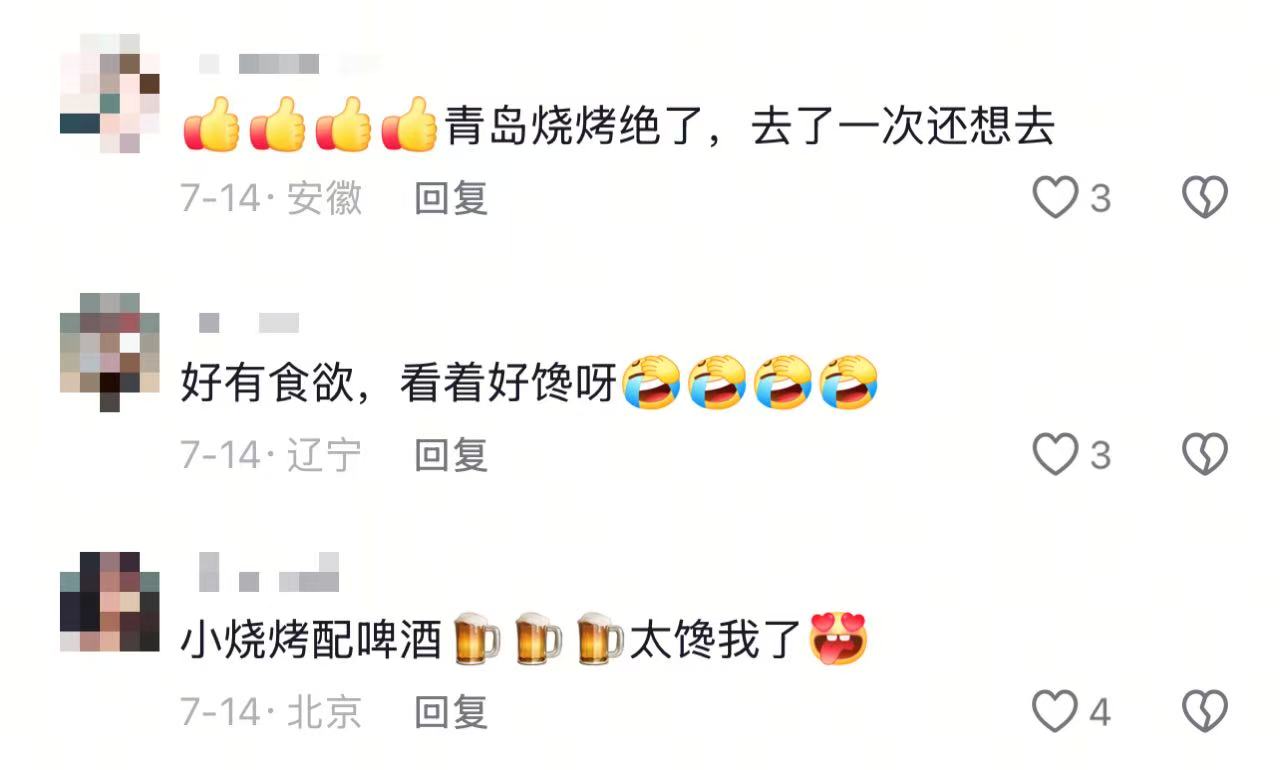Reply (回复) to the 安徽 comment

(451, 198)
